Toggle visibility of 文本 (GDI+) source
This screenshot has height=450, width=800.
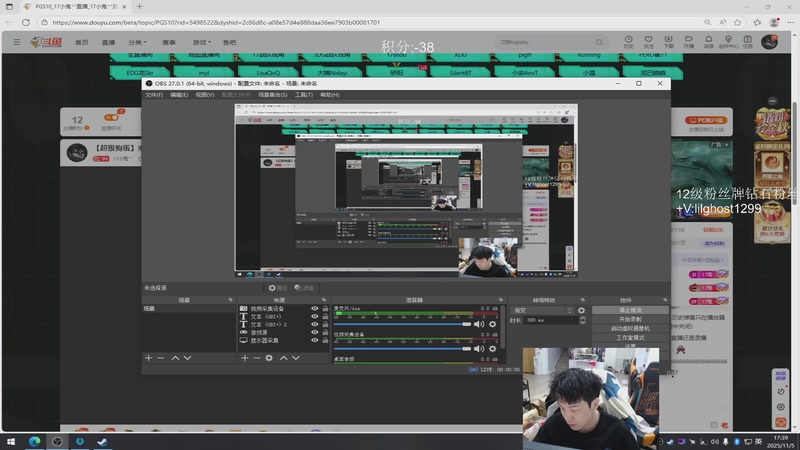pyautogui.click(x=314, y=316)
